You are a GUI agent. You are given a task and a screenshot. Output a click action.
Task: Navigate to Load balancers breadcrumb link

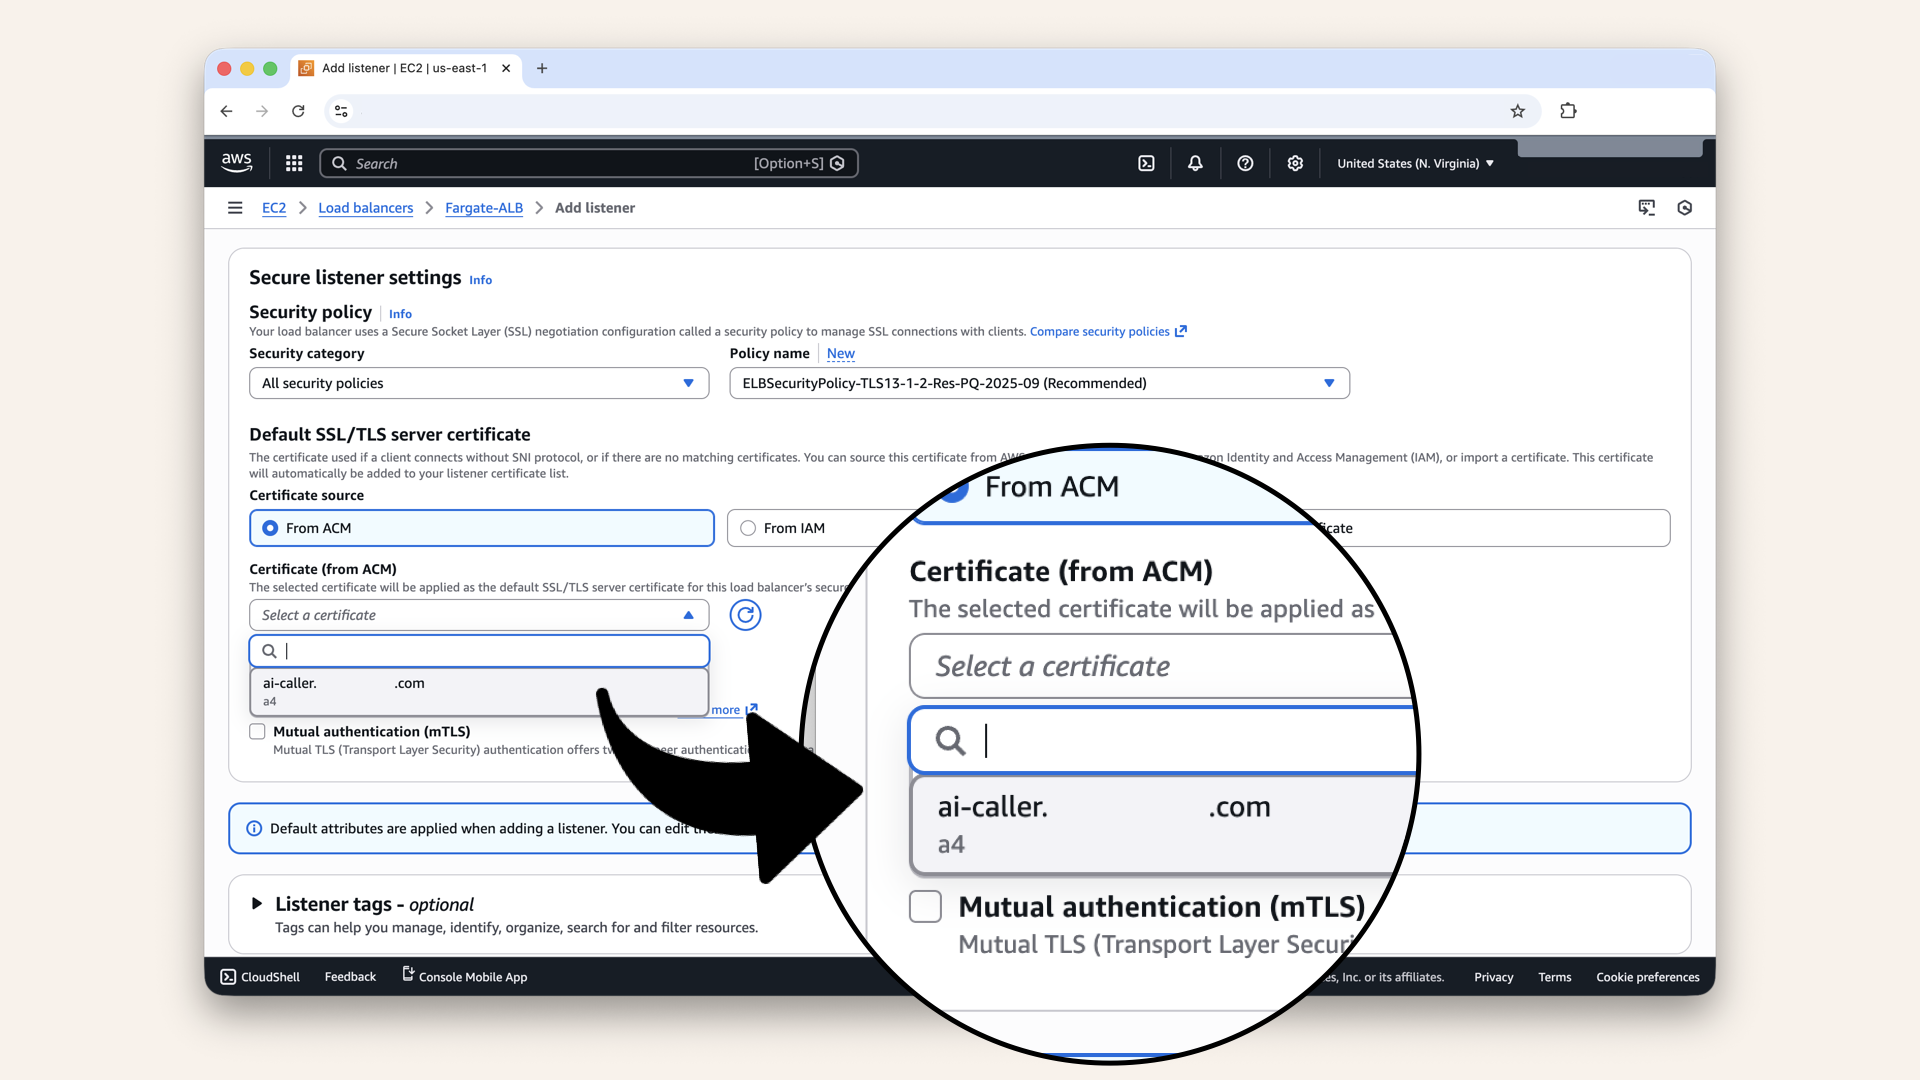pyautogui.click(x=365, y=207)
